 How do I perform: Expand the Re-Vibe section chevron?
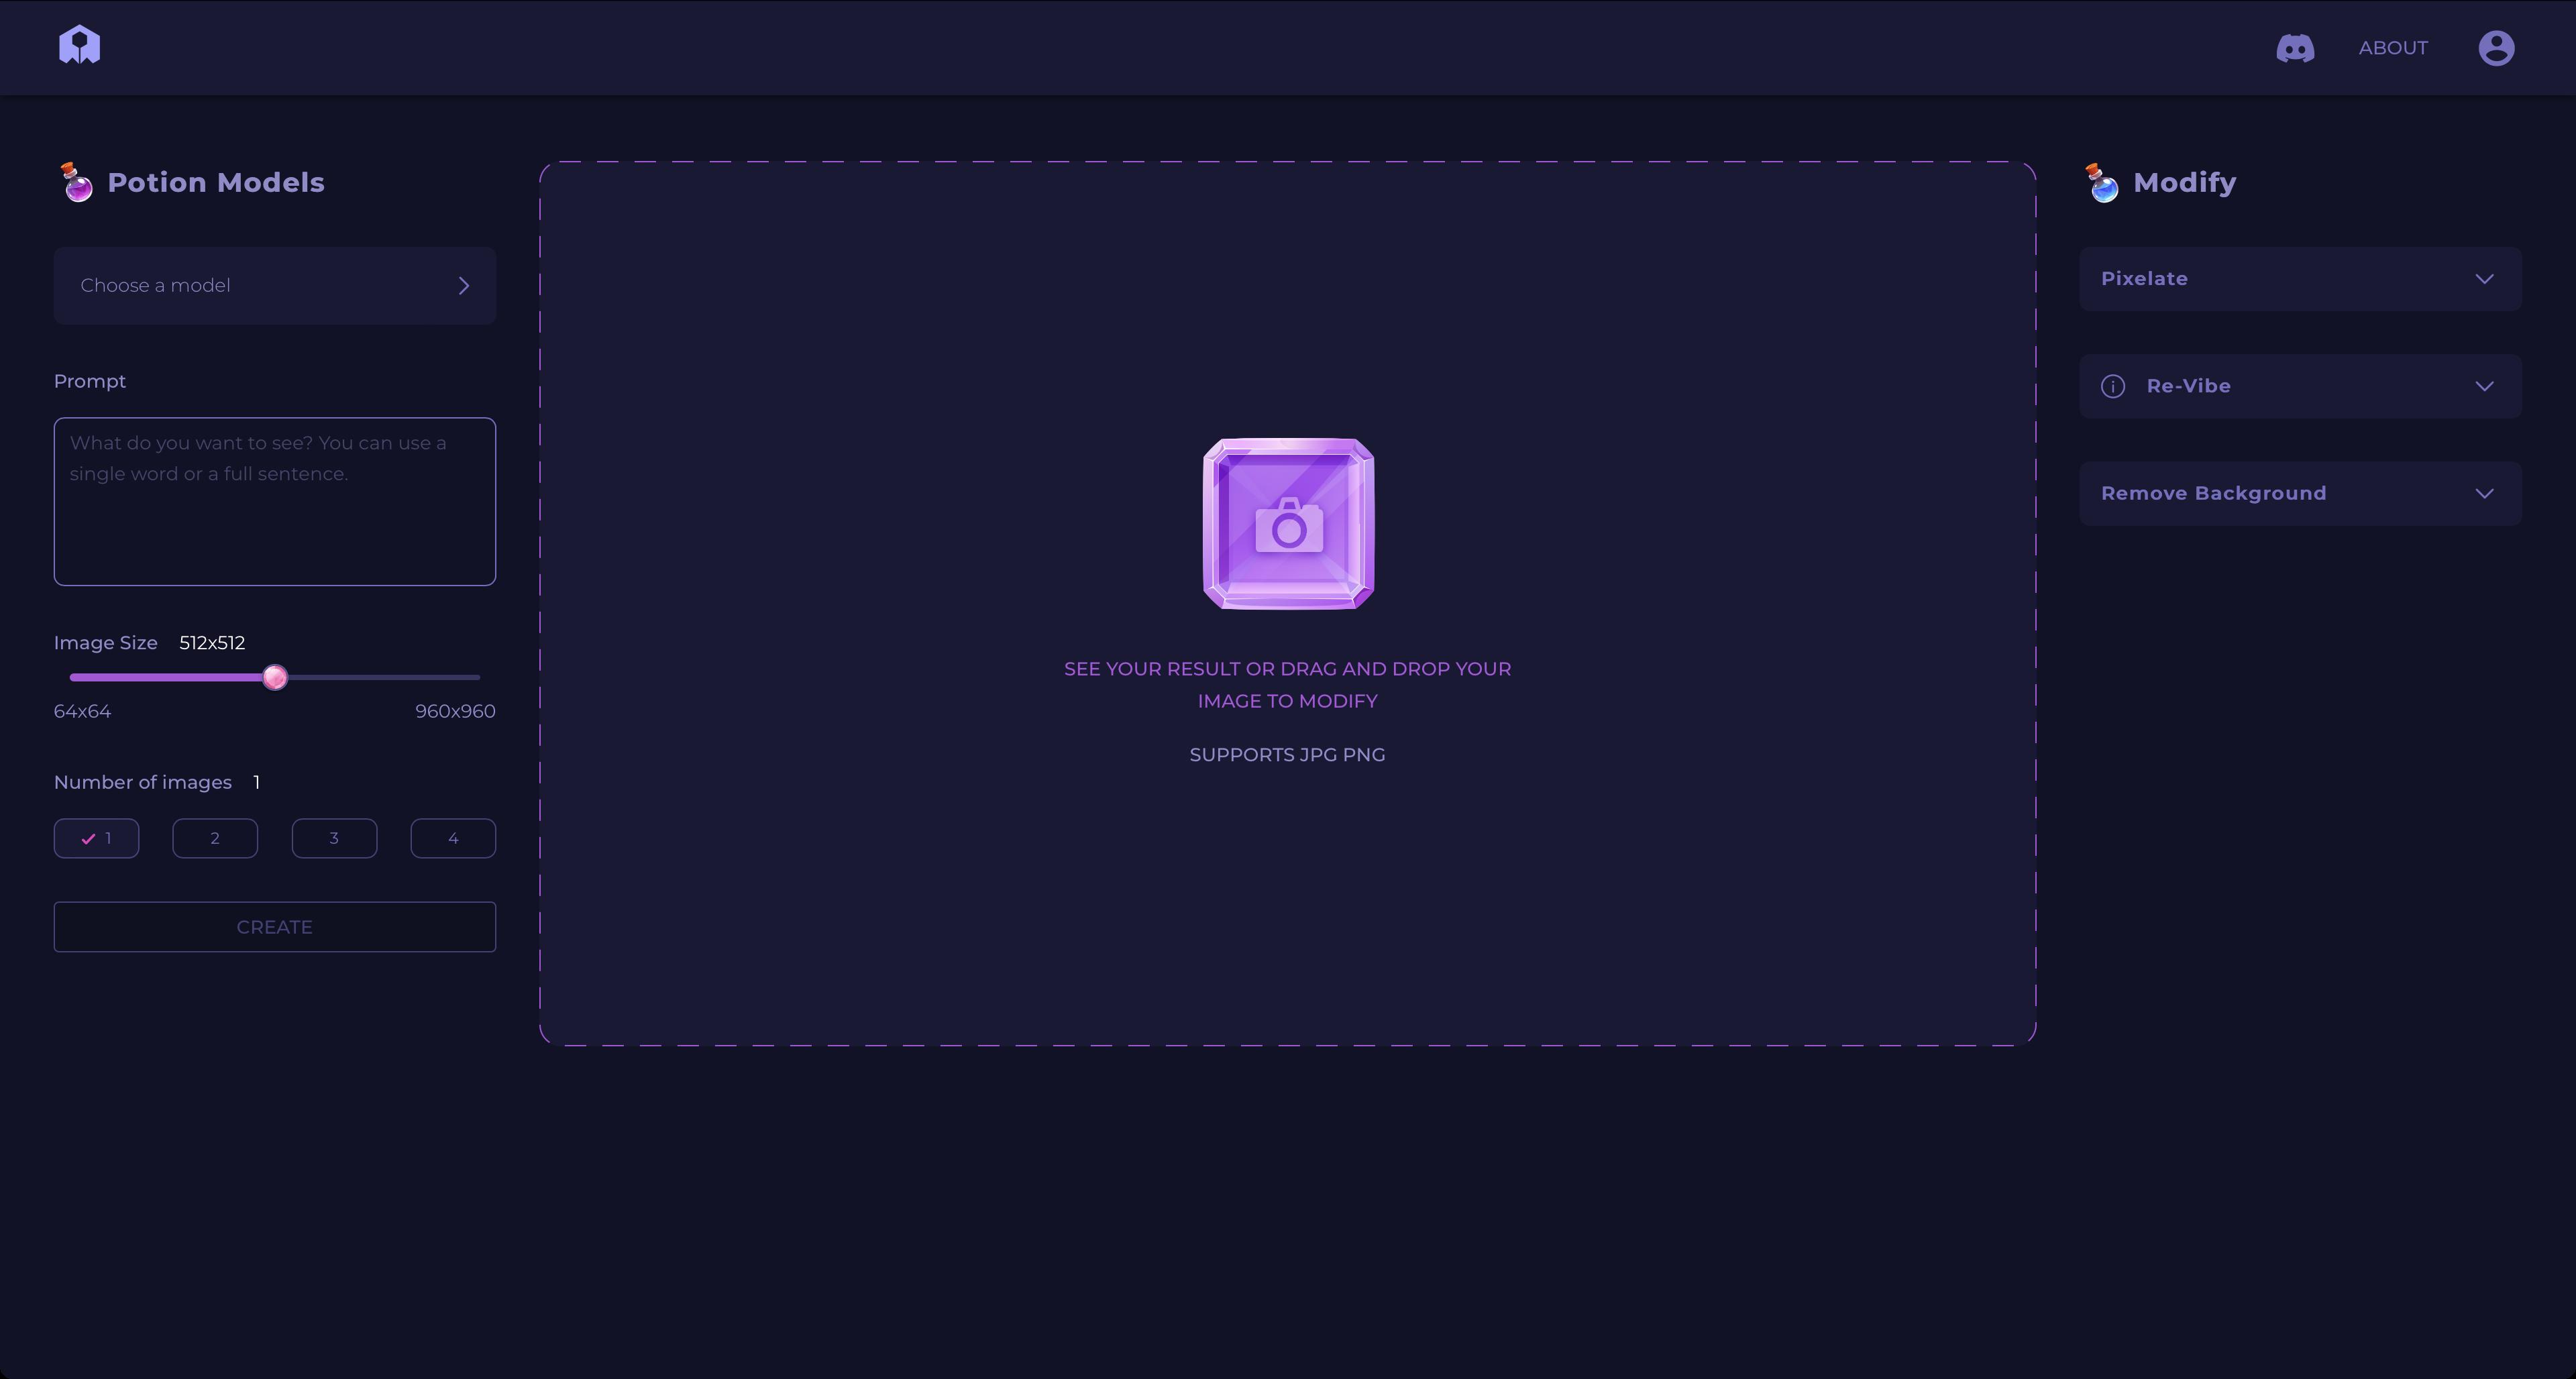2484,386
